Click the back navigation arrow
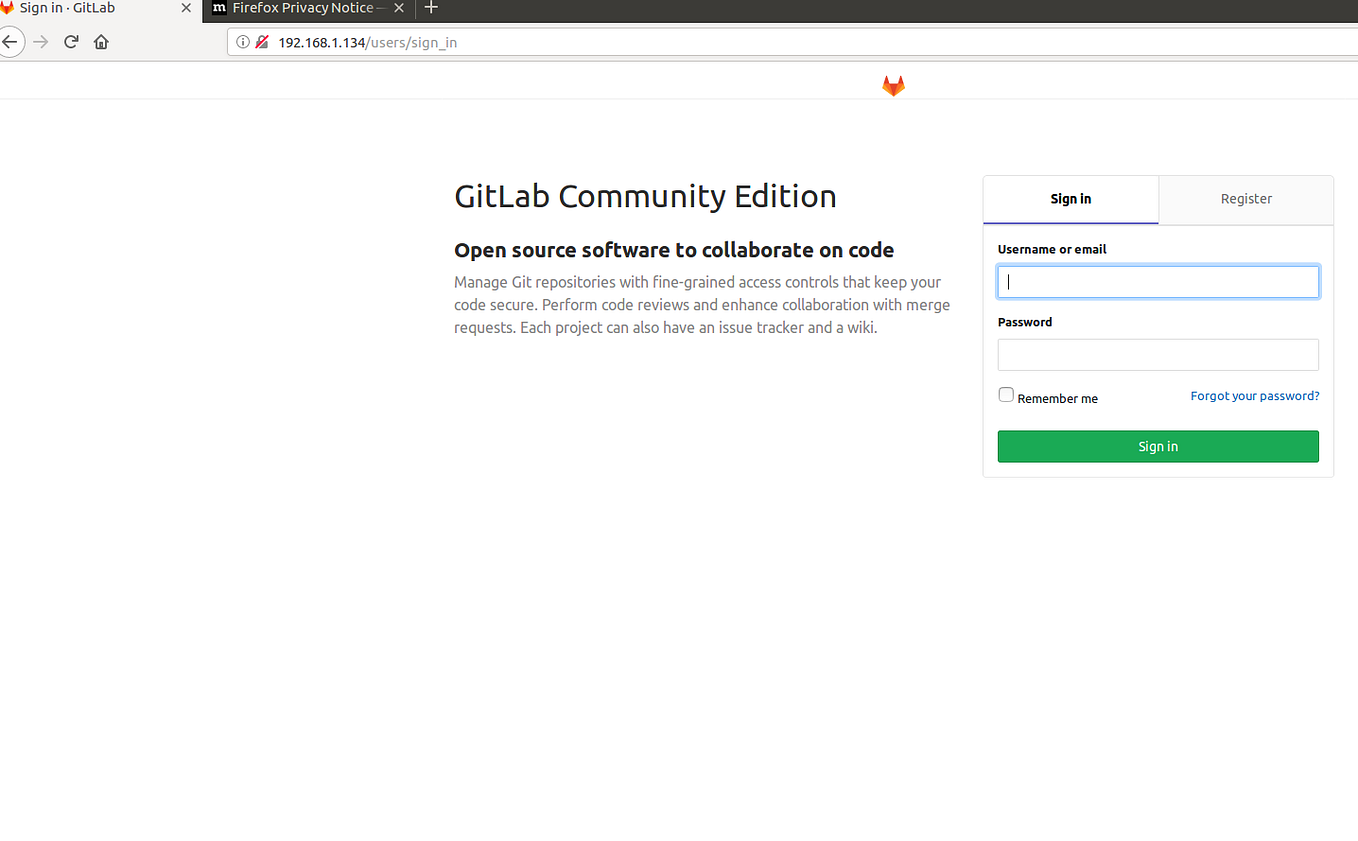This screenshot has height=841, width=1358. 11,41
